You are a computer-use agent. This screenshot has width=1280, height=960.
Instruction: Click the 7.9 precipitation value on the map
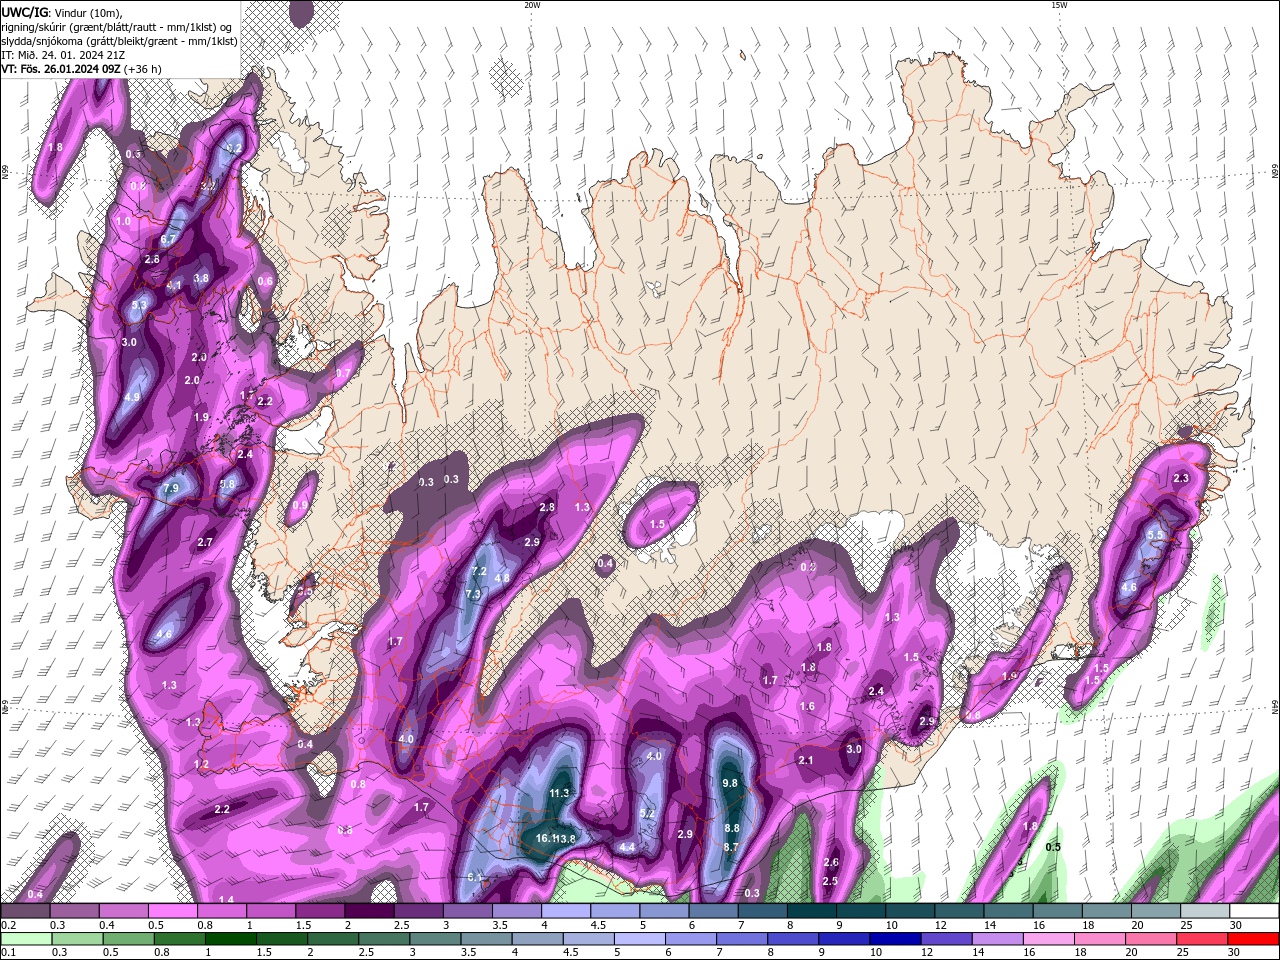tap(170, 488)
